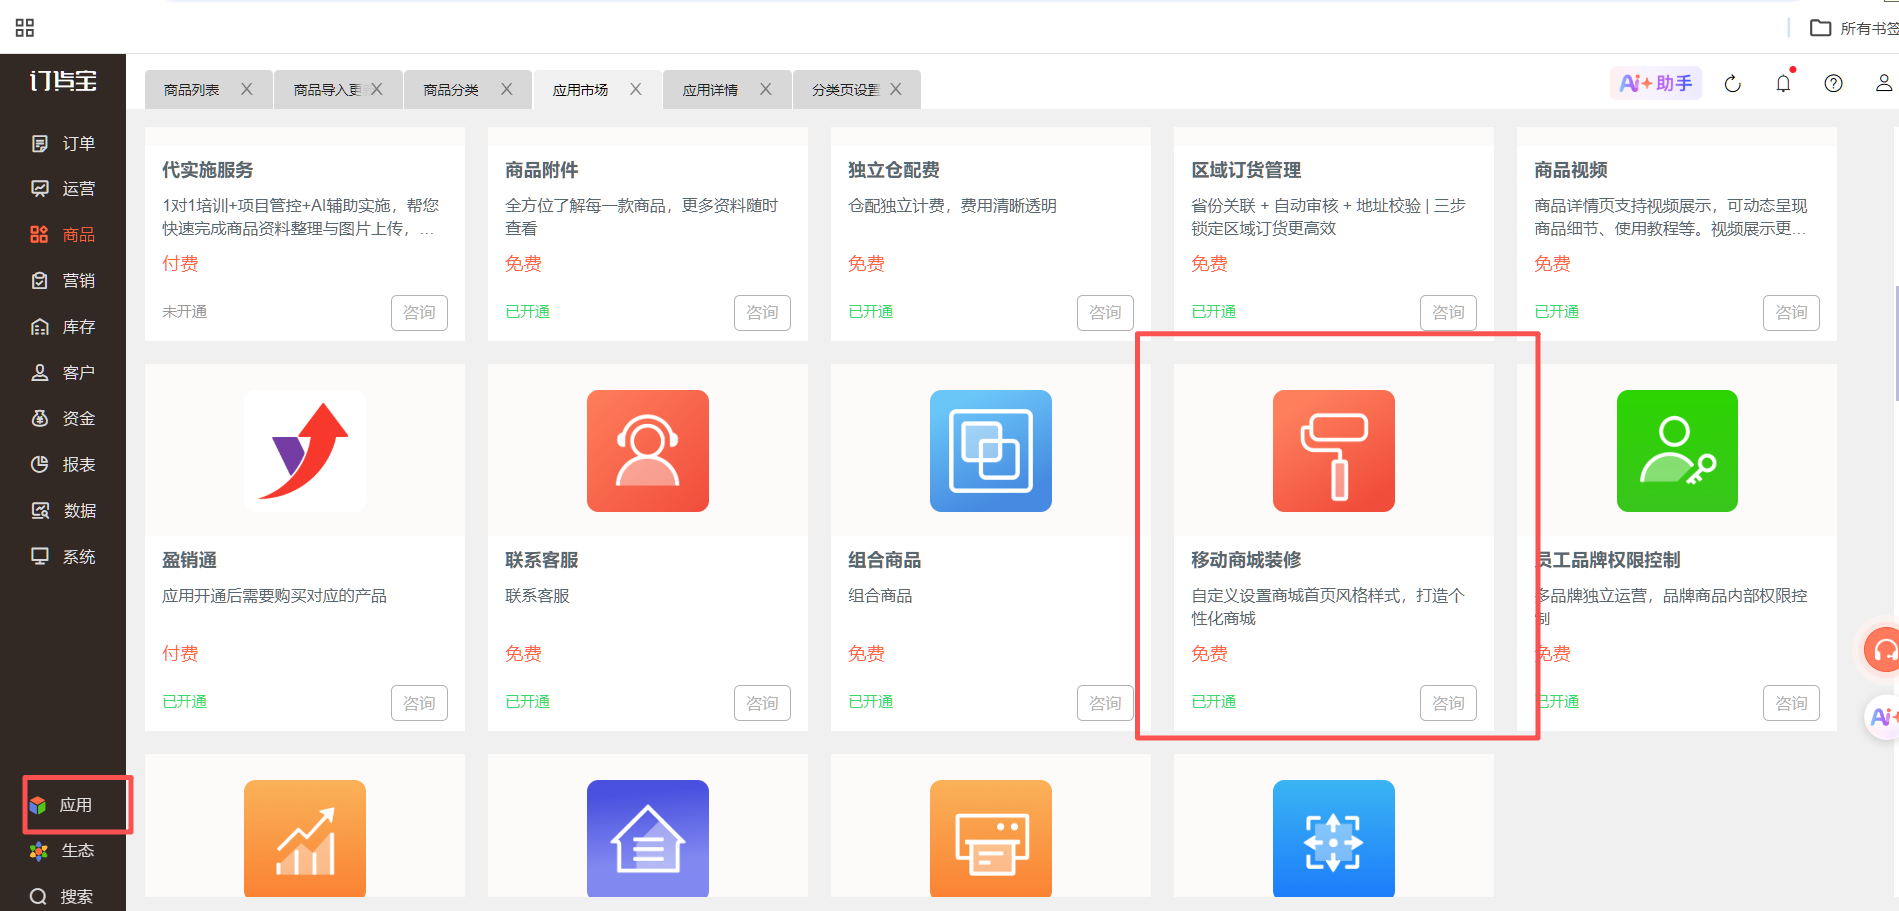This screenshot has height=911, width=1899.
Task: Open the help question mark icon
Action: tap(1833, 84)
